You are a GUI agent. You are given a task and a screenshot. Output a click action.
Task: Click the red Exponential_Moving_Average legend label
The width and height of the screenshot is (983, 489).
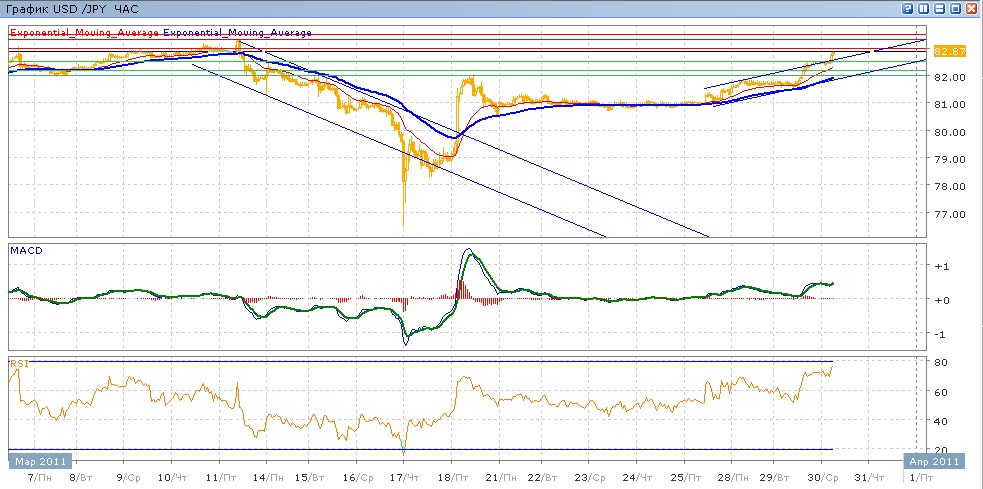click(x=84, y=33)
